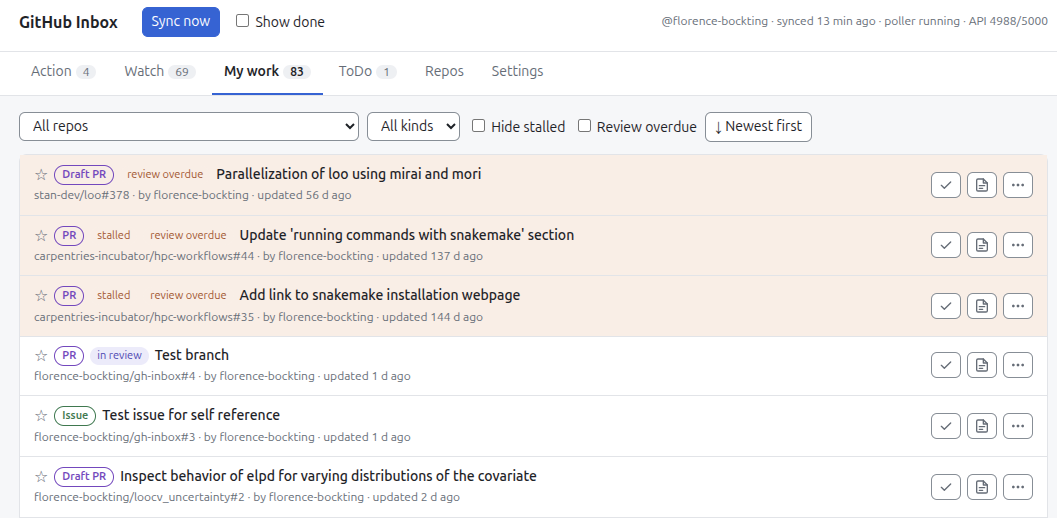
Task: Click 'florence-bockting/loocv_uncertainty#2' metadata text
Action: coord(139,497)
